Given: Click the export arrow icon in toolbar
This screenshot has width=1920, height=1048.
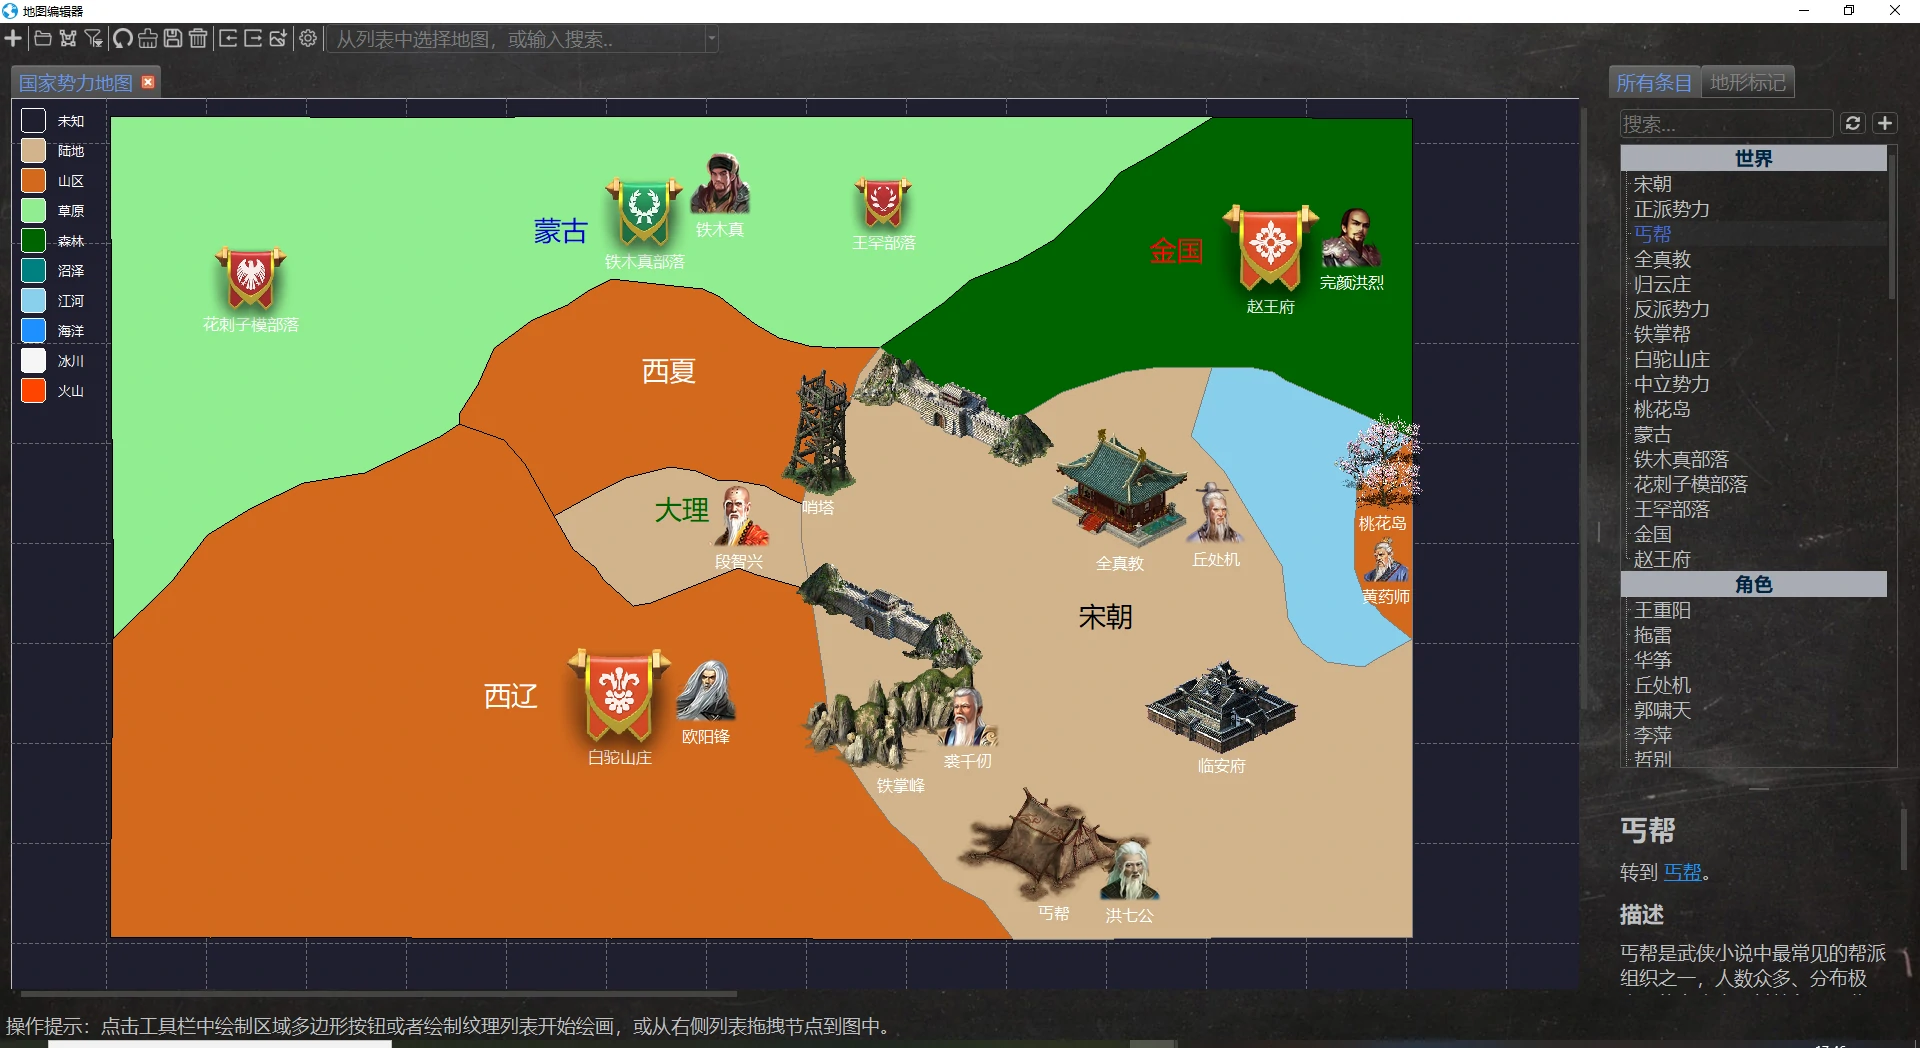Looking at the screenshot, I should pos(253,38).
